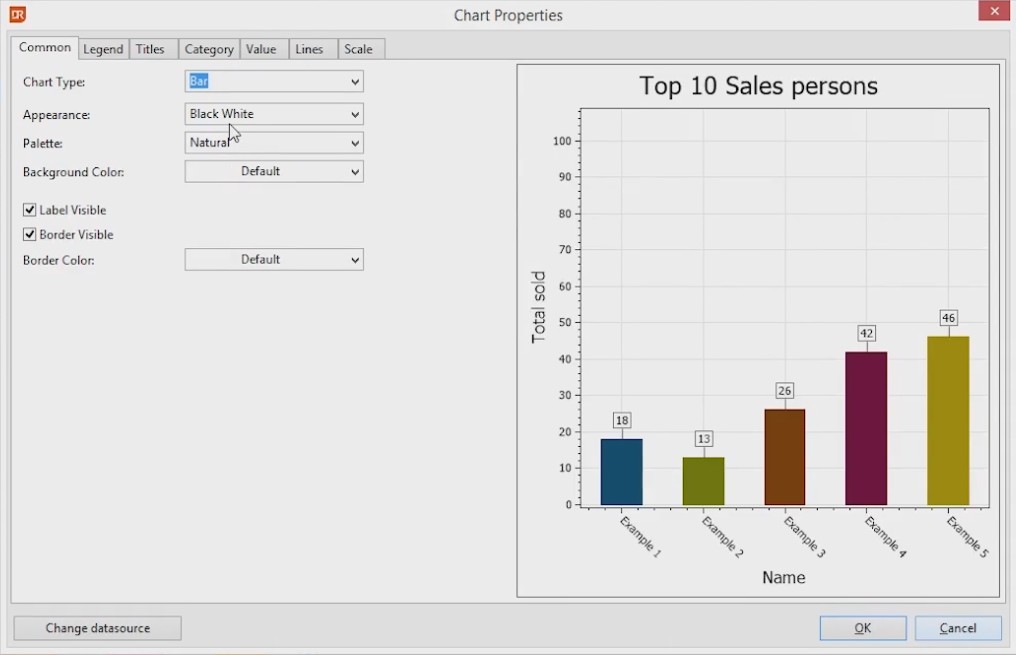1016x655 pixels.
Task: Select the Value tab
Action: (x=261, y=49)
